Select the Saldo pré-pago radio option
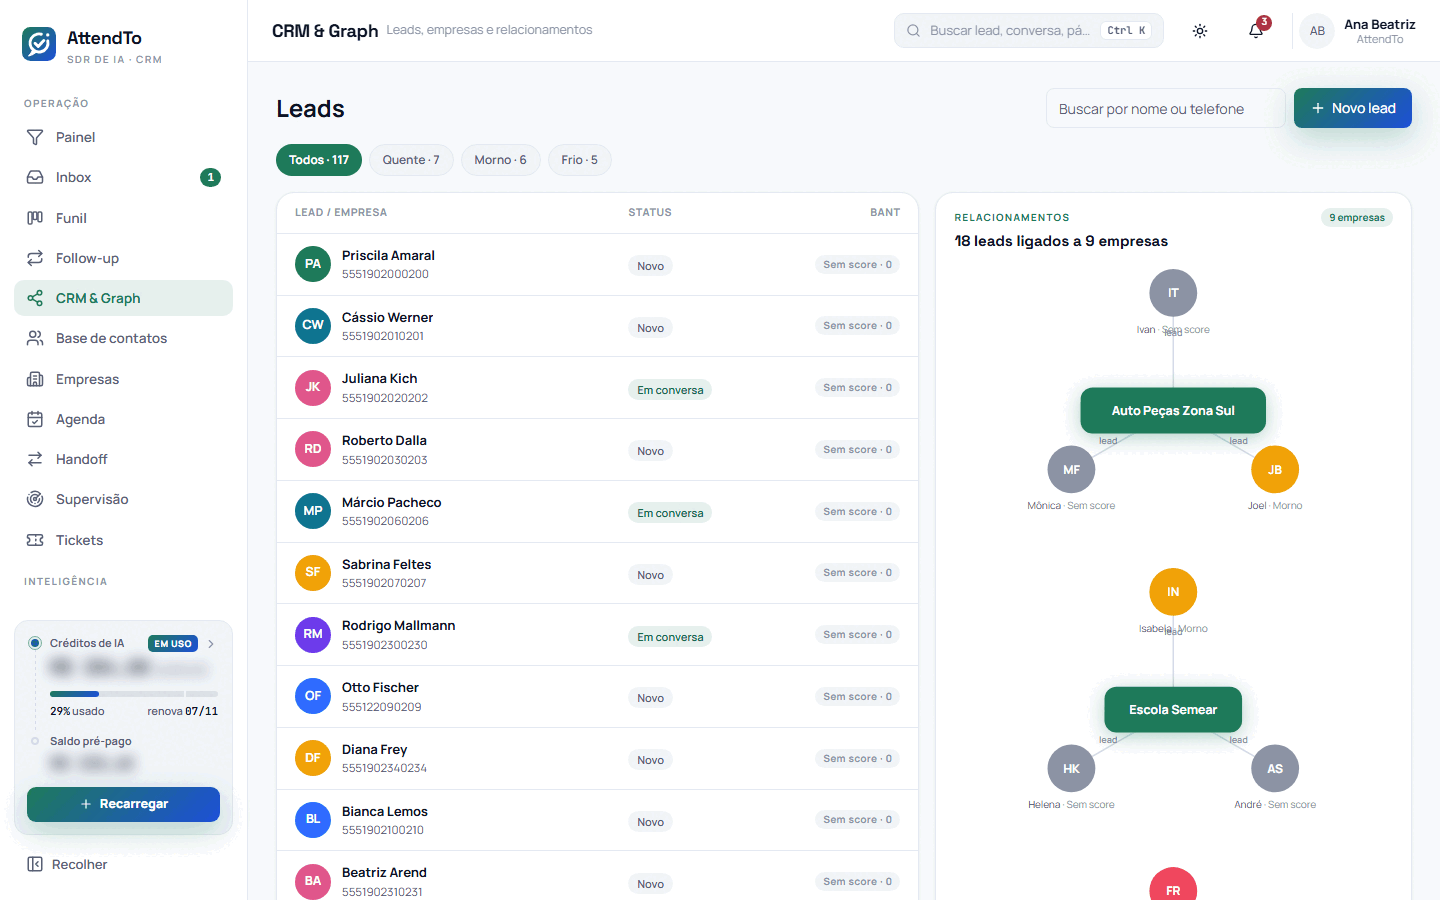Image resolution: width=1440 pixels, height=900 pixels. pos(35,741)
